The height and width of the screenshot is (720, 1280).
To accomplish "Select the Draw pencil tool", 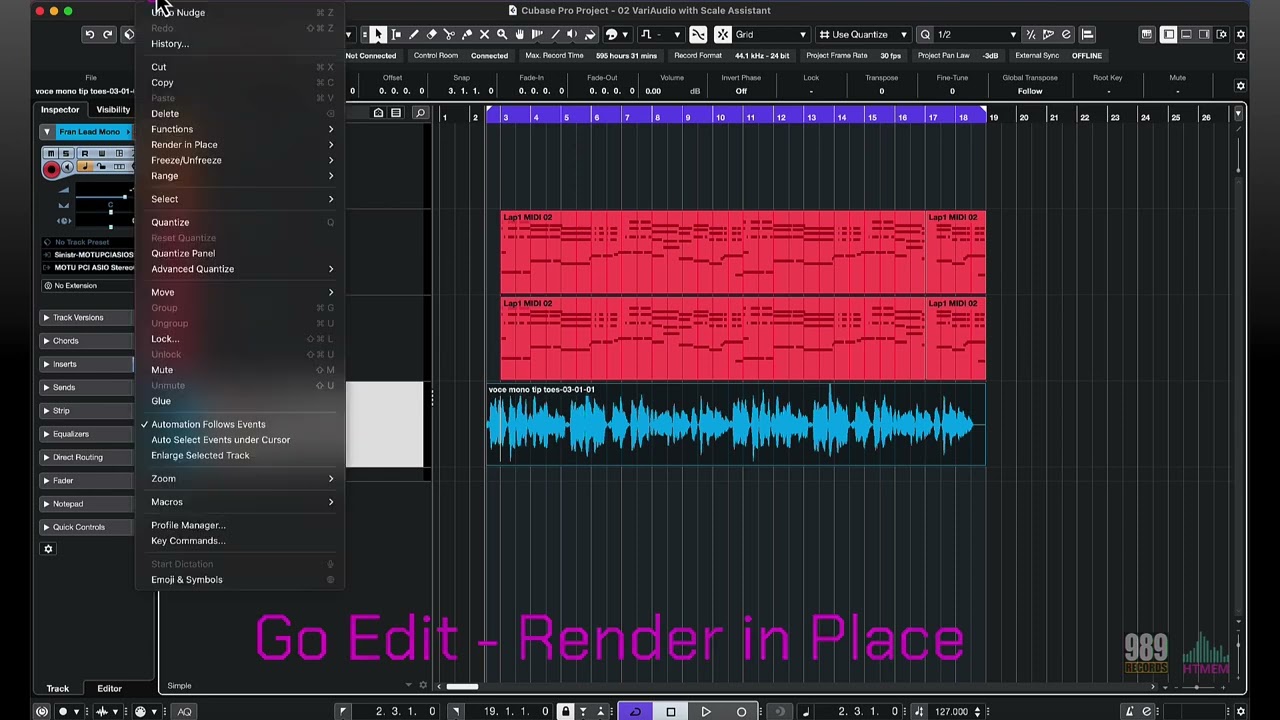I will [414, 34].
